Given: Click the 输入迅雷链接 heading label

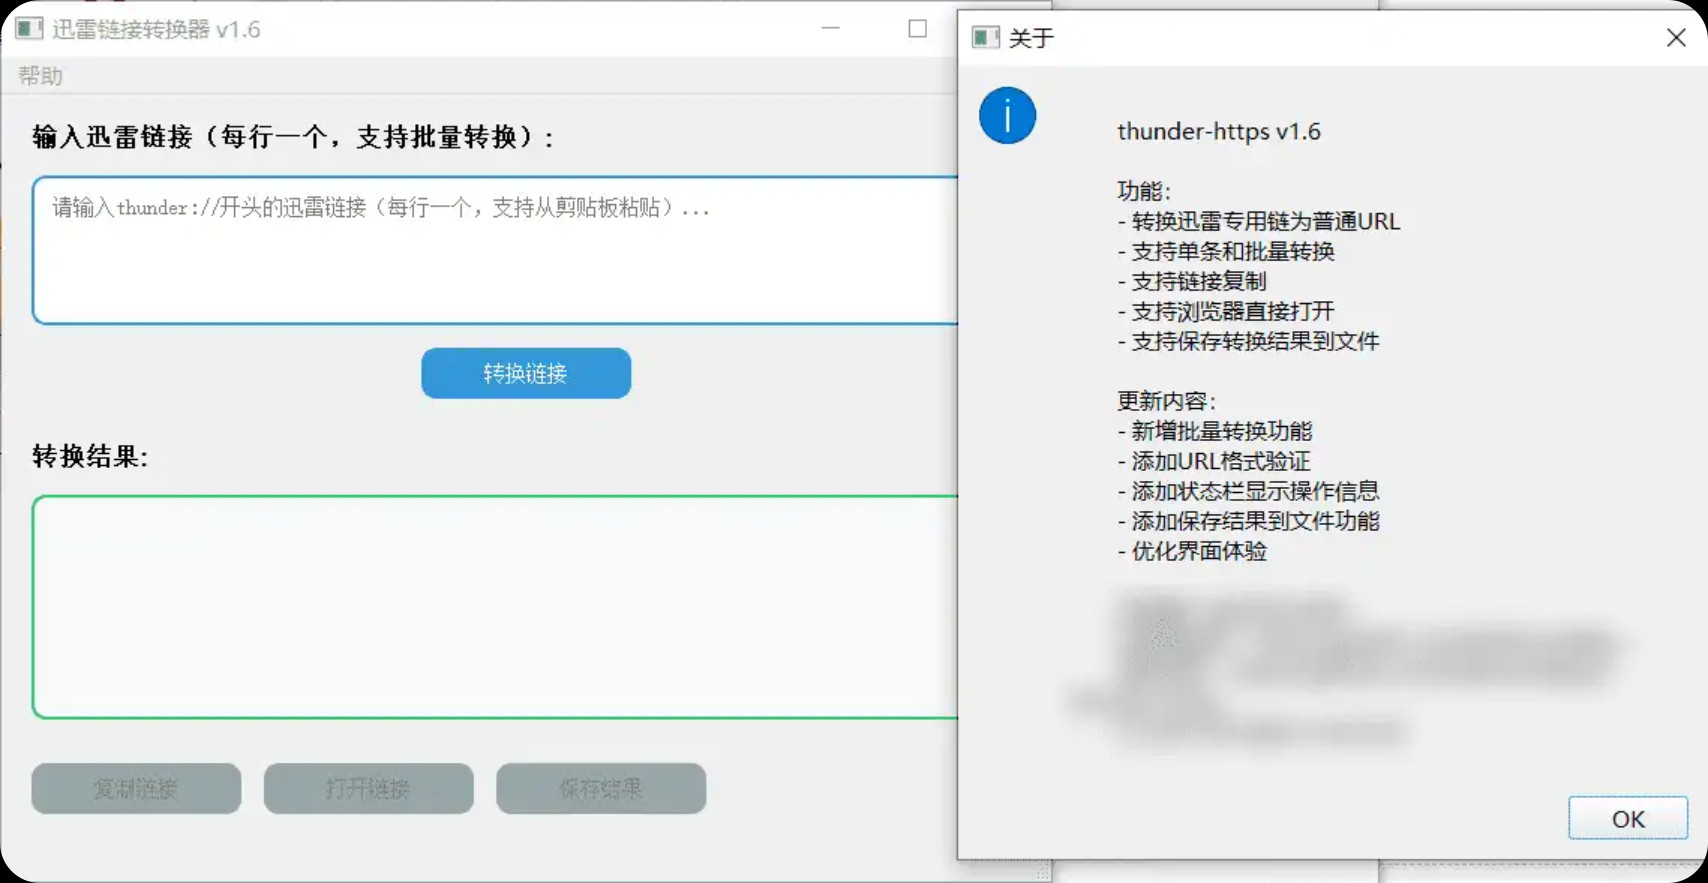Looking at the screenshot, I should tap(293, 137).
